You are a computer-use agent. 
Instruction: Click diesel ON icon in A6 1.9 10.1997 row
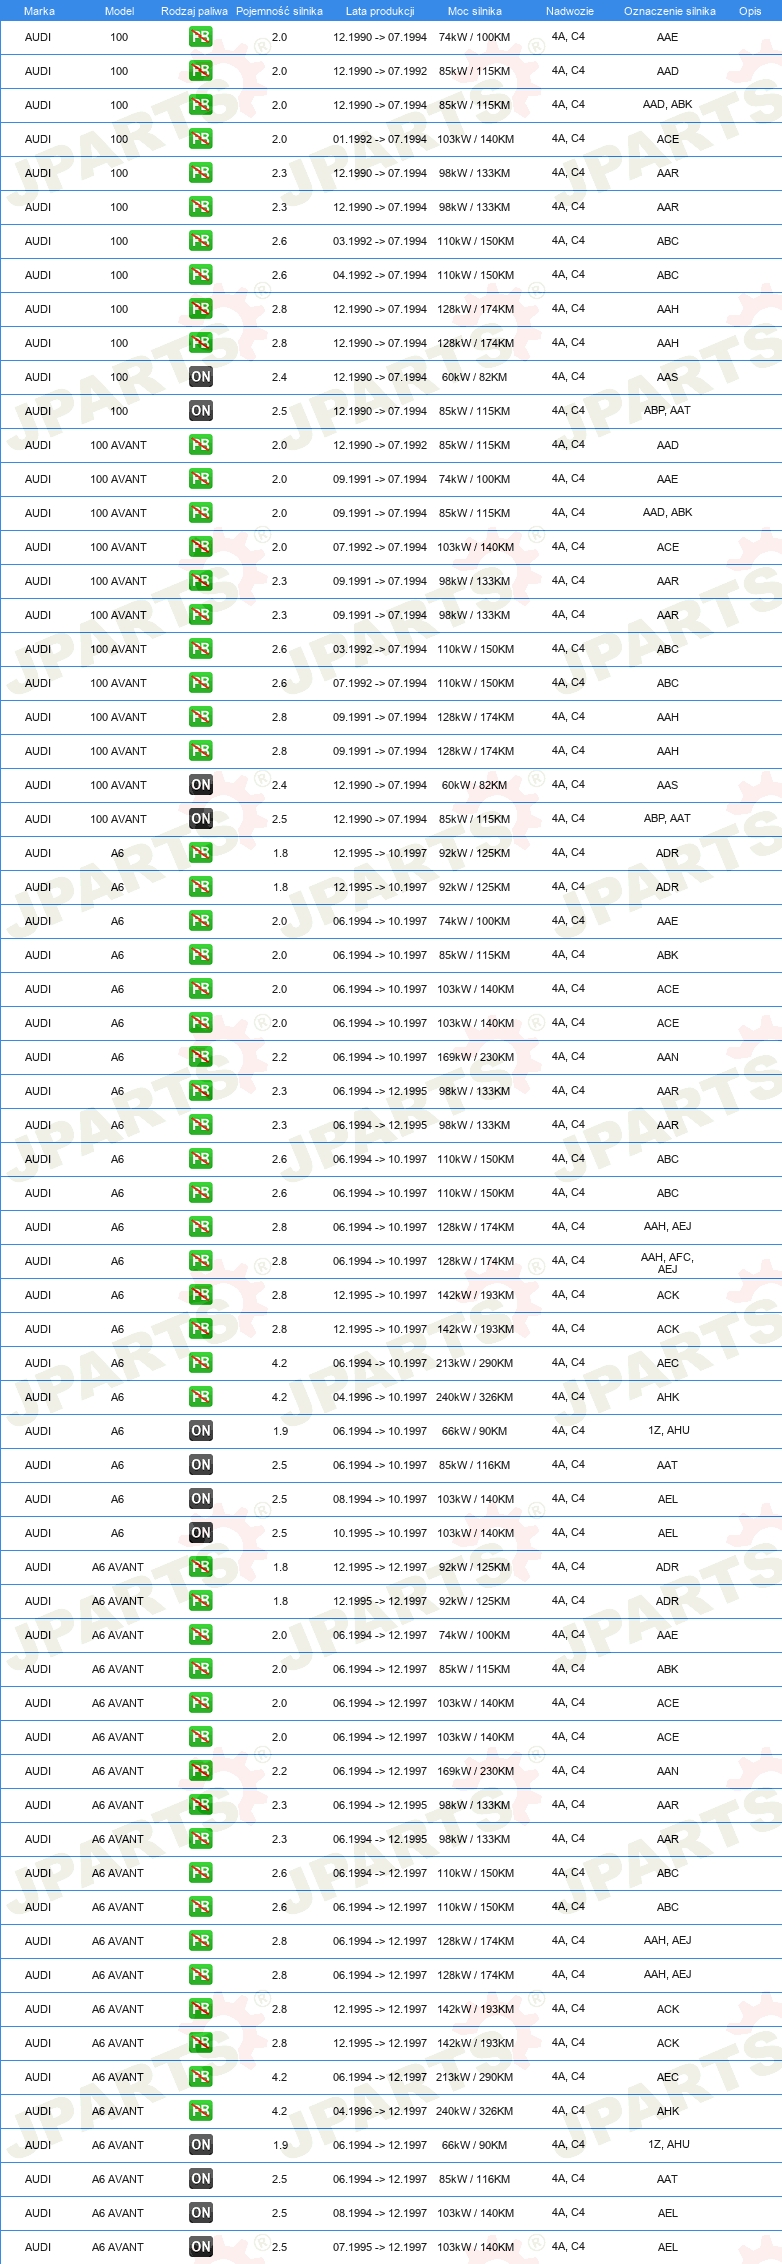pos(201,1431)
